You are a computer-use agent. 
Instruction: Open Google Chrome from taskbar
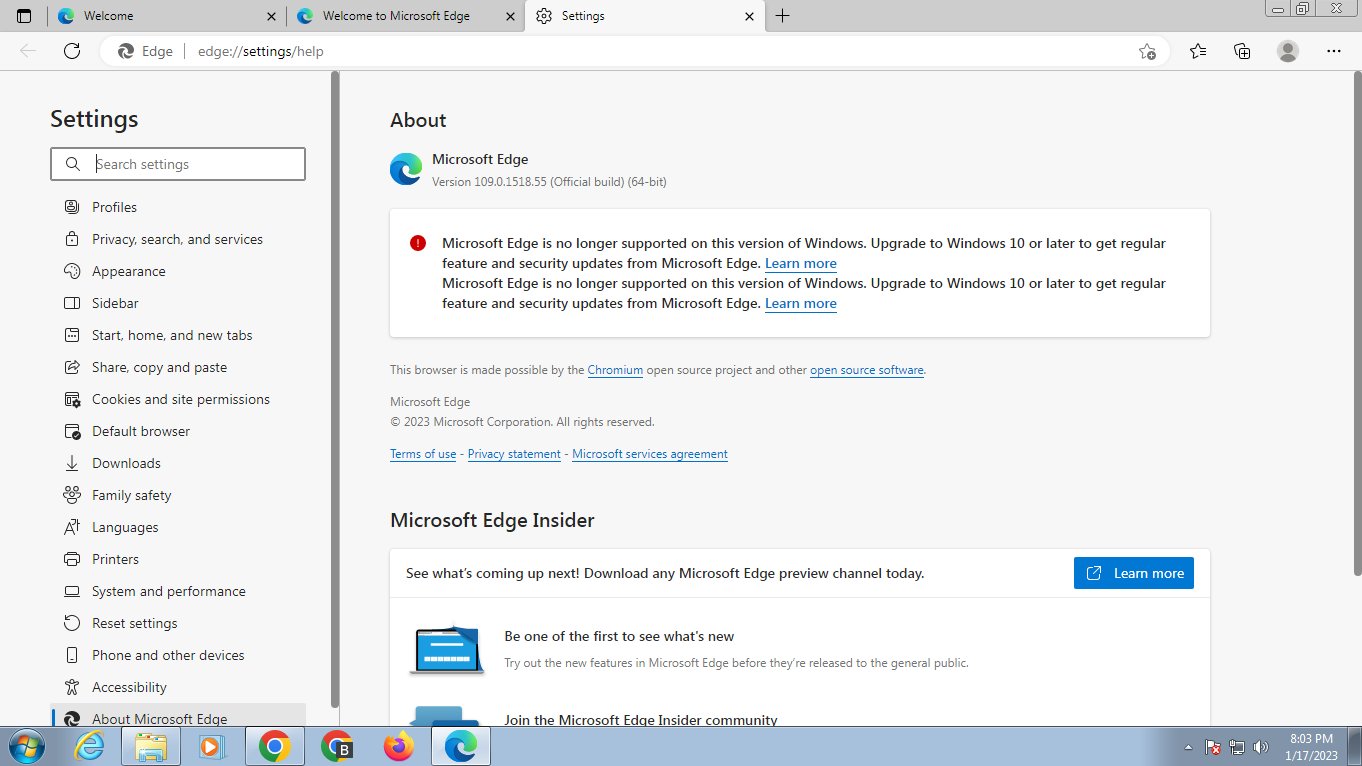[x=274, y=746]
